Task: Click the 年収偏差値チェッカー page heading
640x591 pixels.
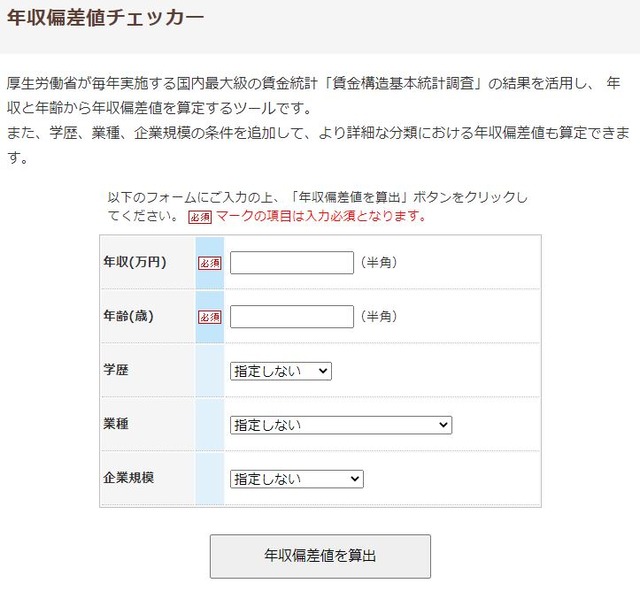Action: 105,18
